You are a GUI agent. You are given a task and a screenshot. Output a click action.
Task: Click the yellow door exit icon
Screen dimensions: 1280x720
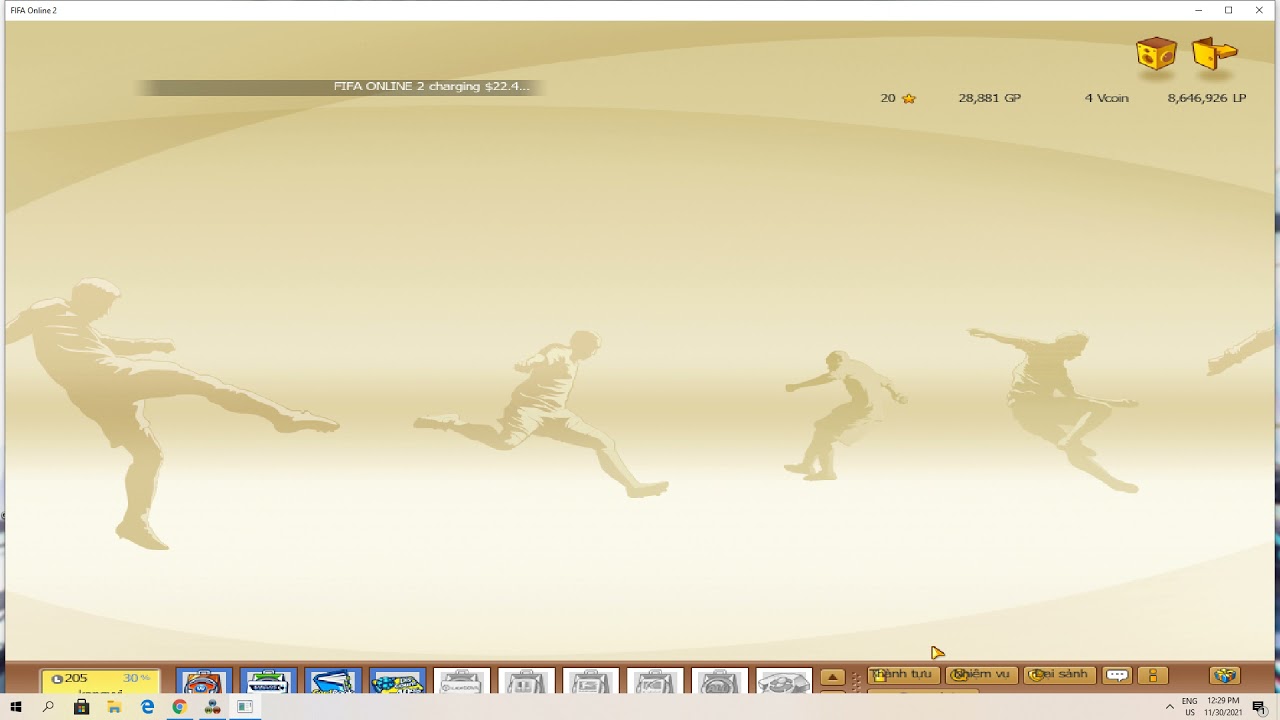1214,53
